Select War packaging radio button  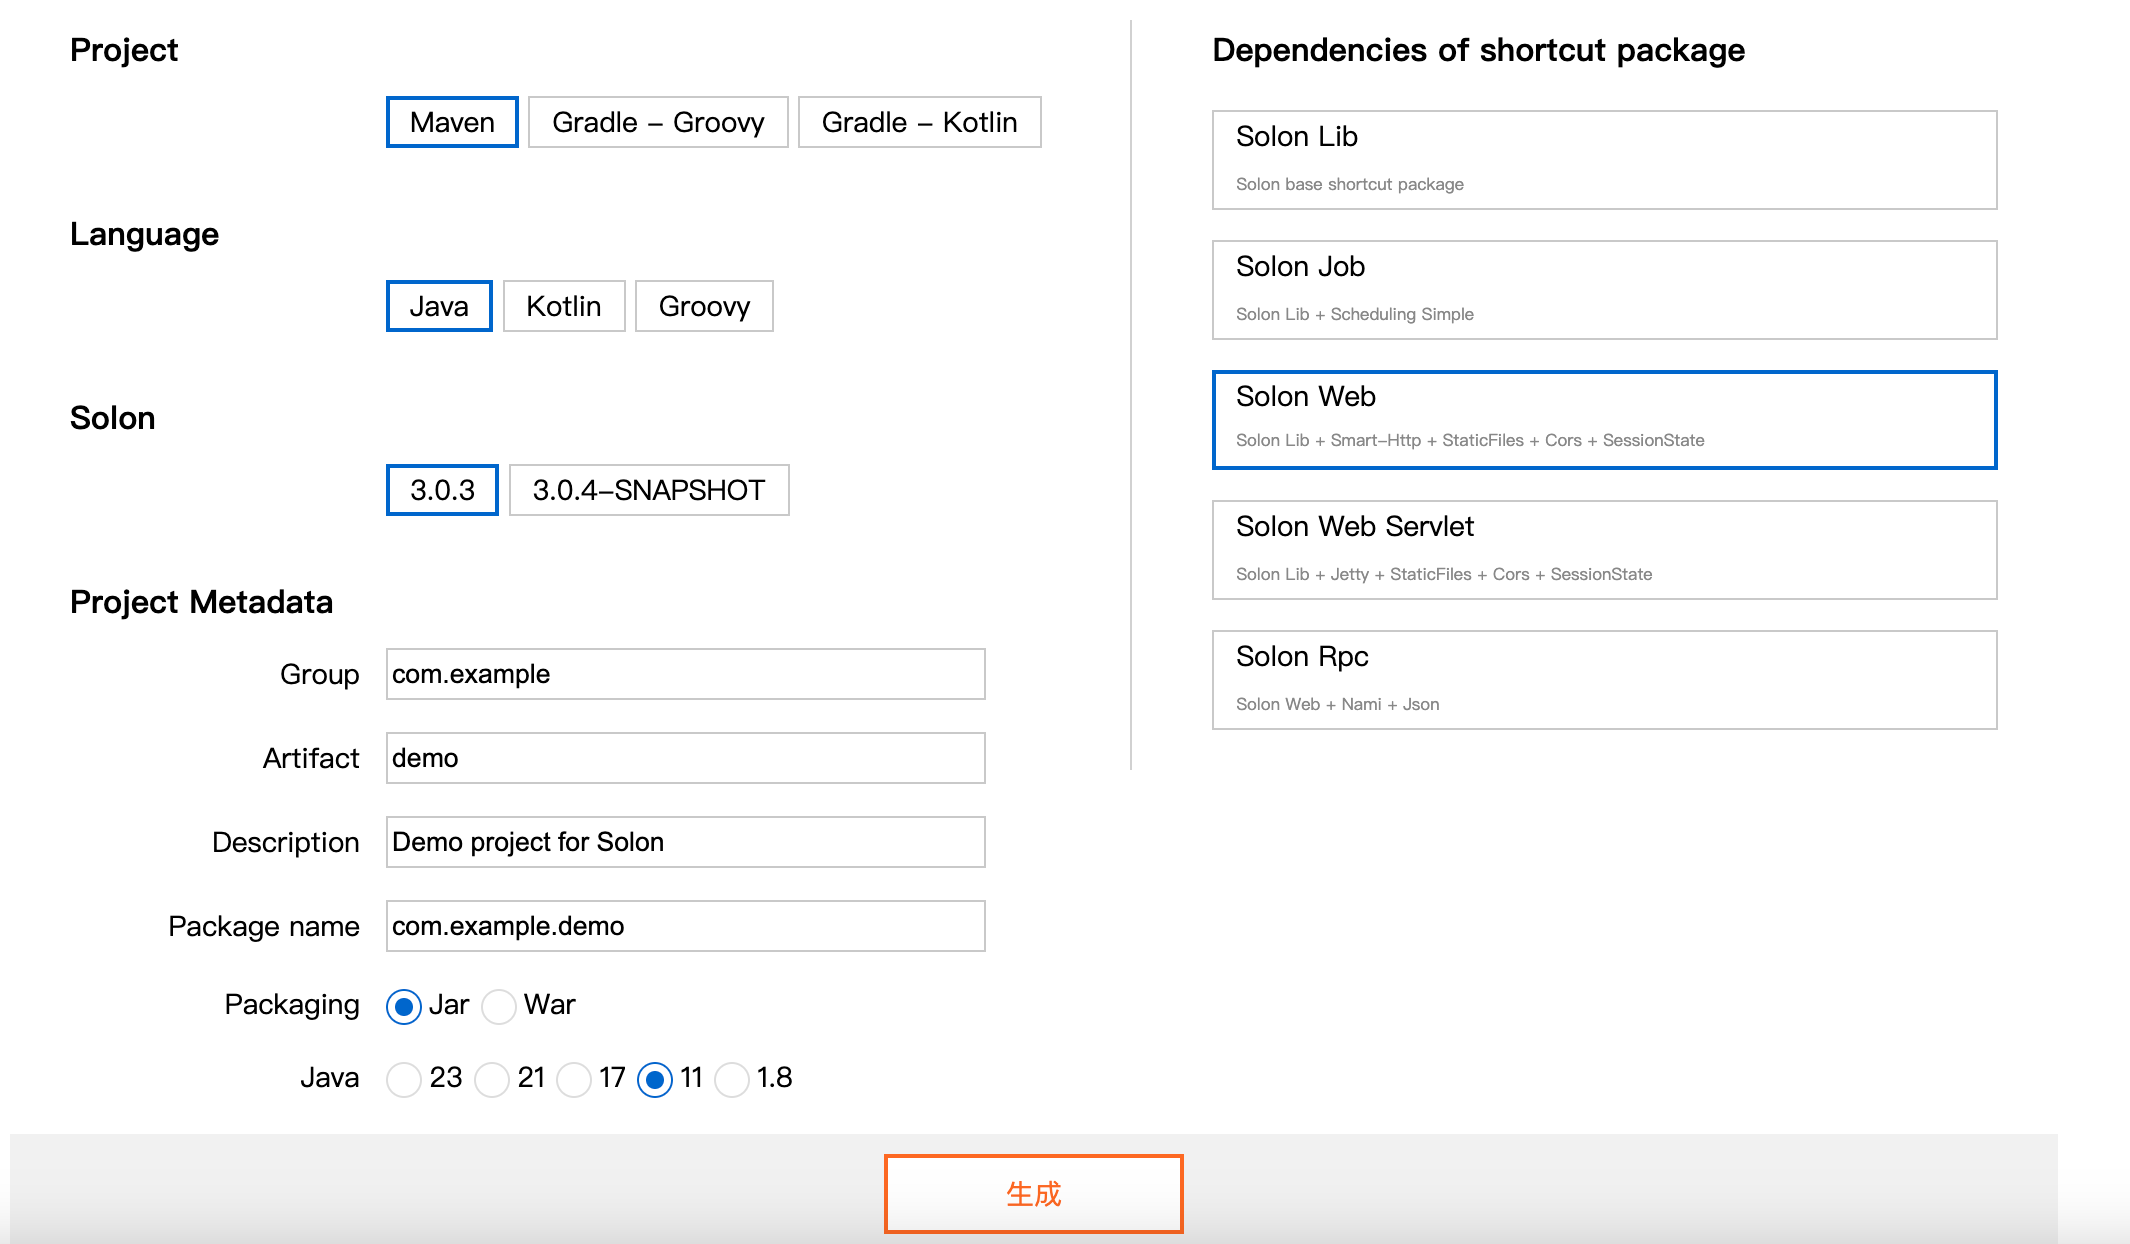[x=499, y=1006]
